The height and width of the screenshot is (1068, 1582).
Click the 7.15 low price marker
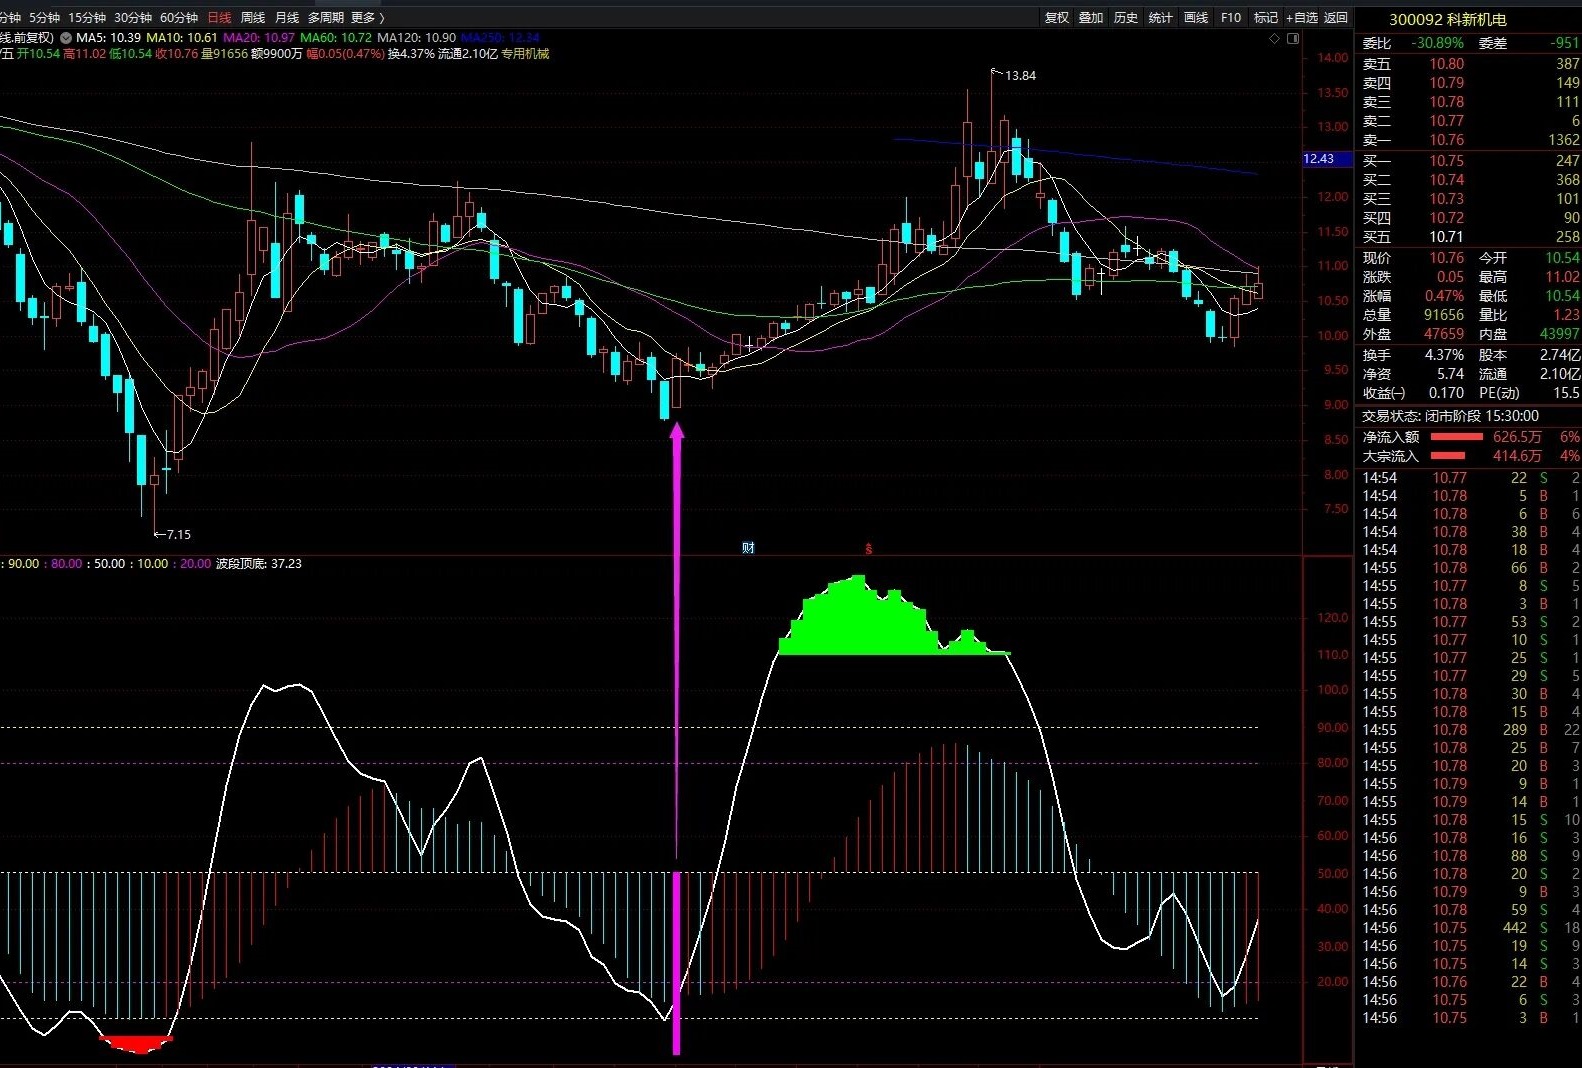[177, 535]
